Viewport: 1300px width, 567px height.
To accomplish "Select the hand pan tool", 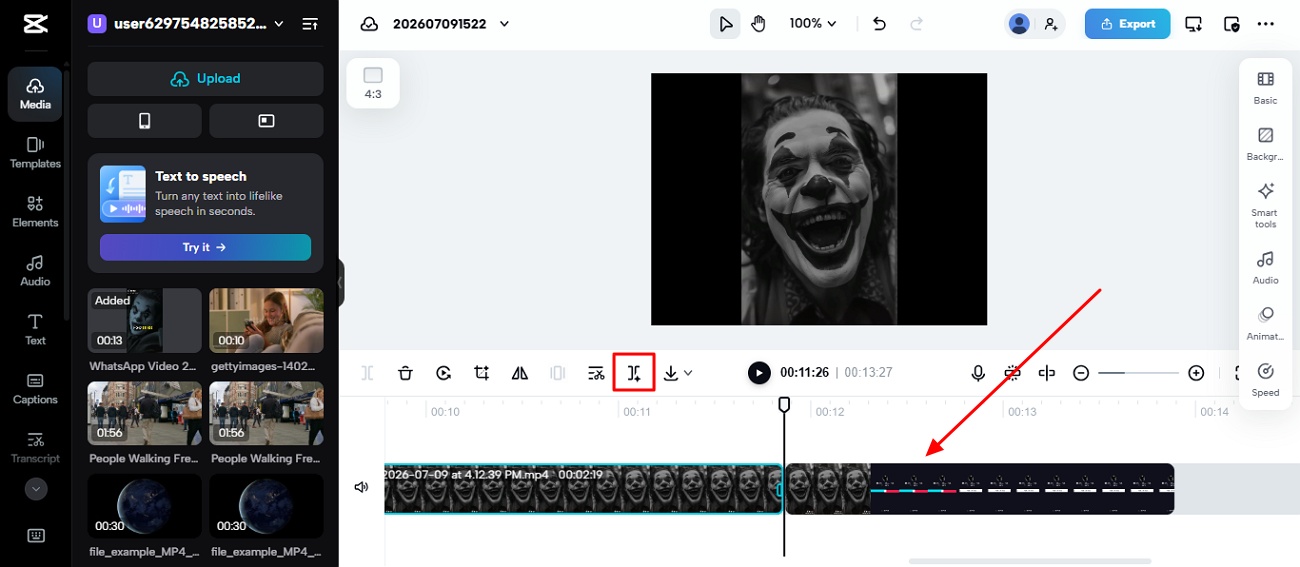I will point(758,24).
